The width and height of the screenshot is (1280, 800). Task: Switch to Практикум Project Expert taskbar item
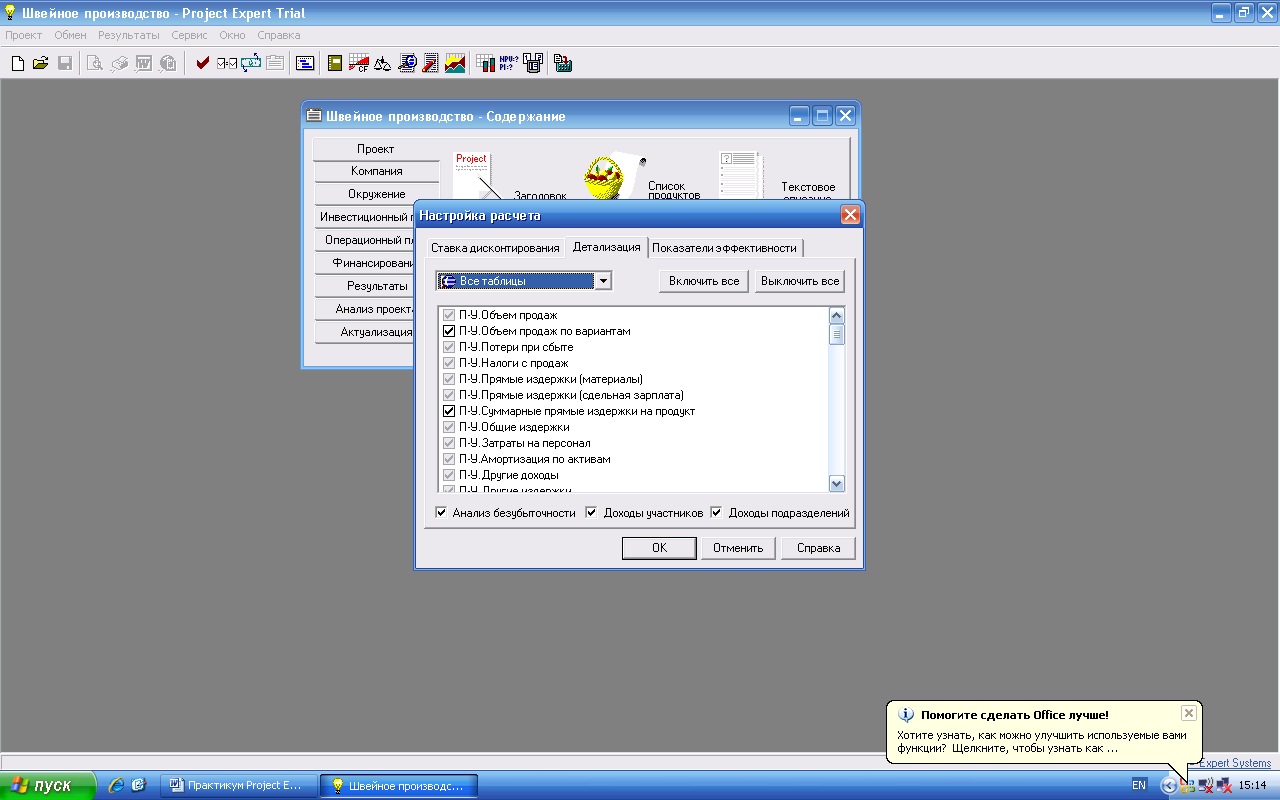[238, 786]
